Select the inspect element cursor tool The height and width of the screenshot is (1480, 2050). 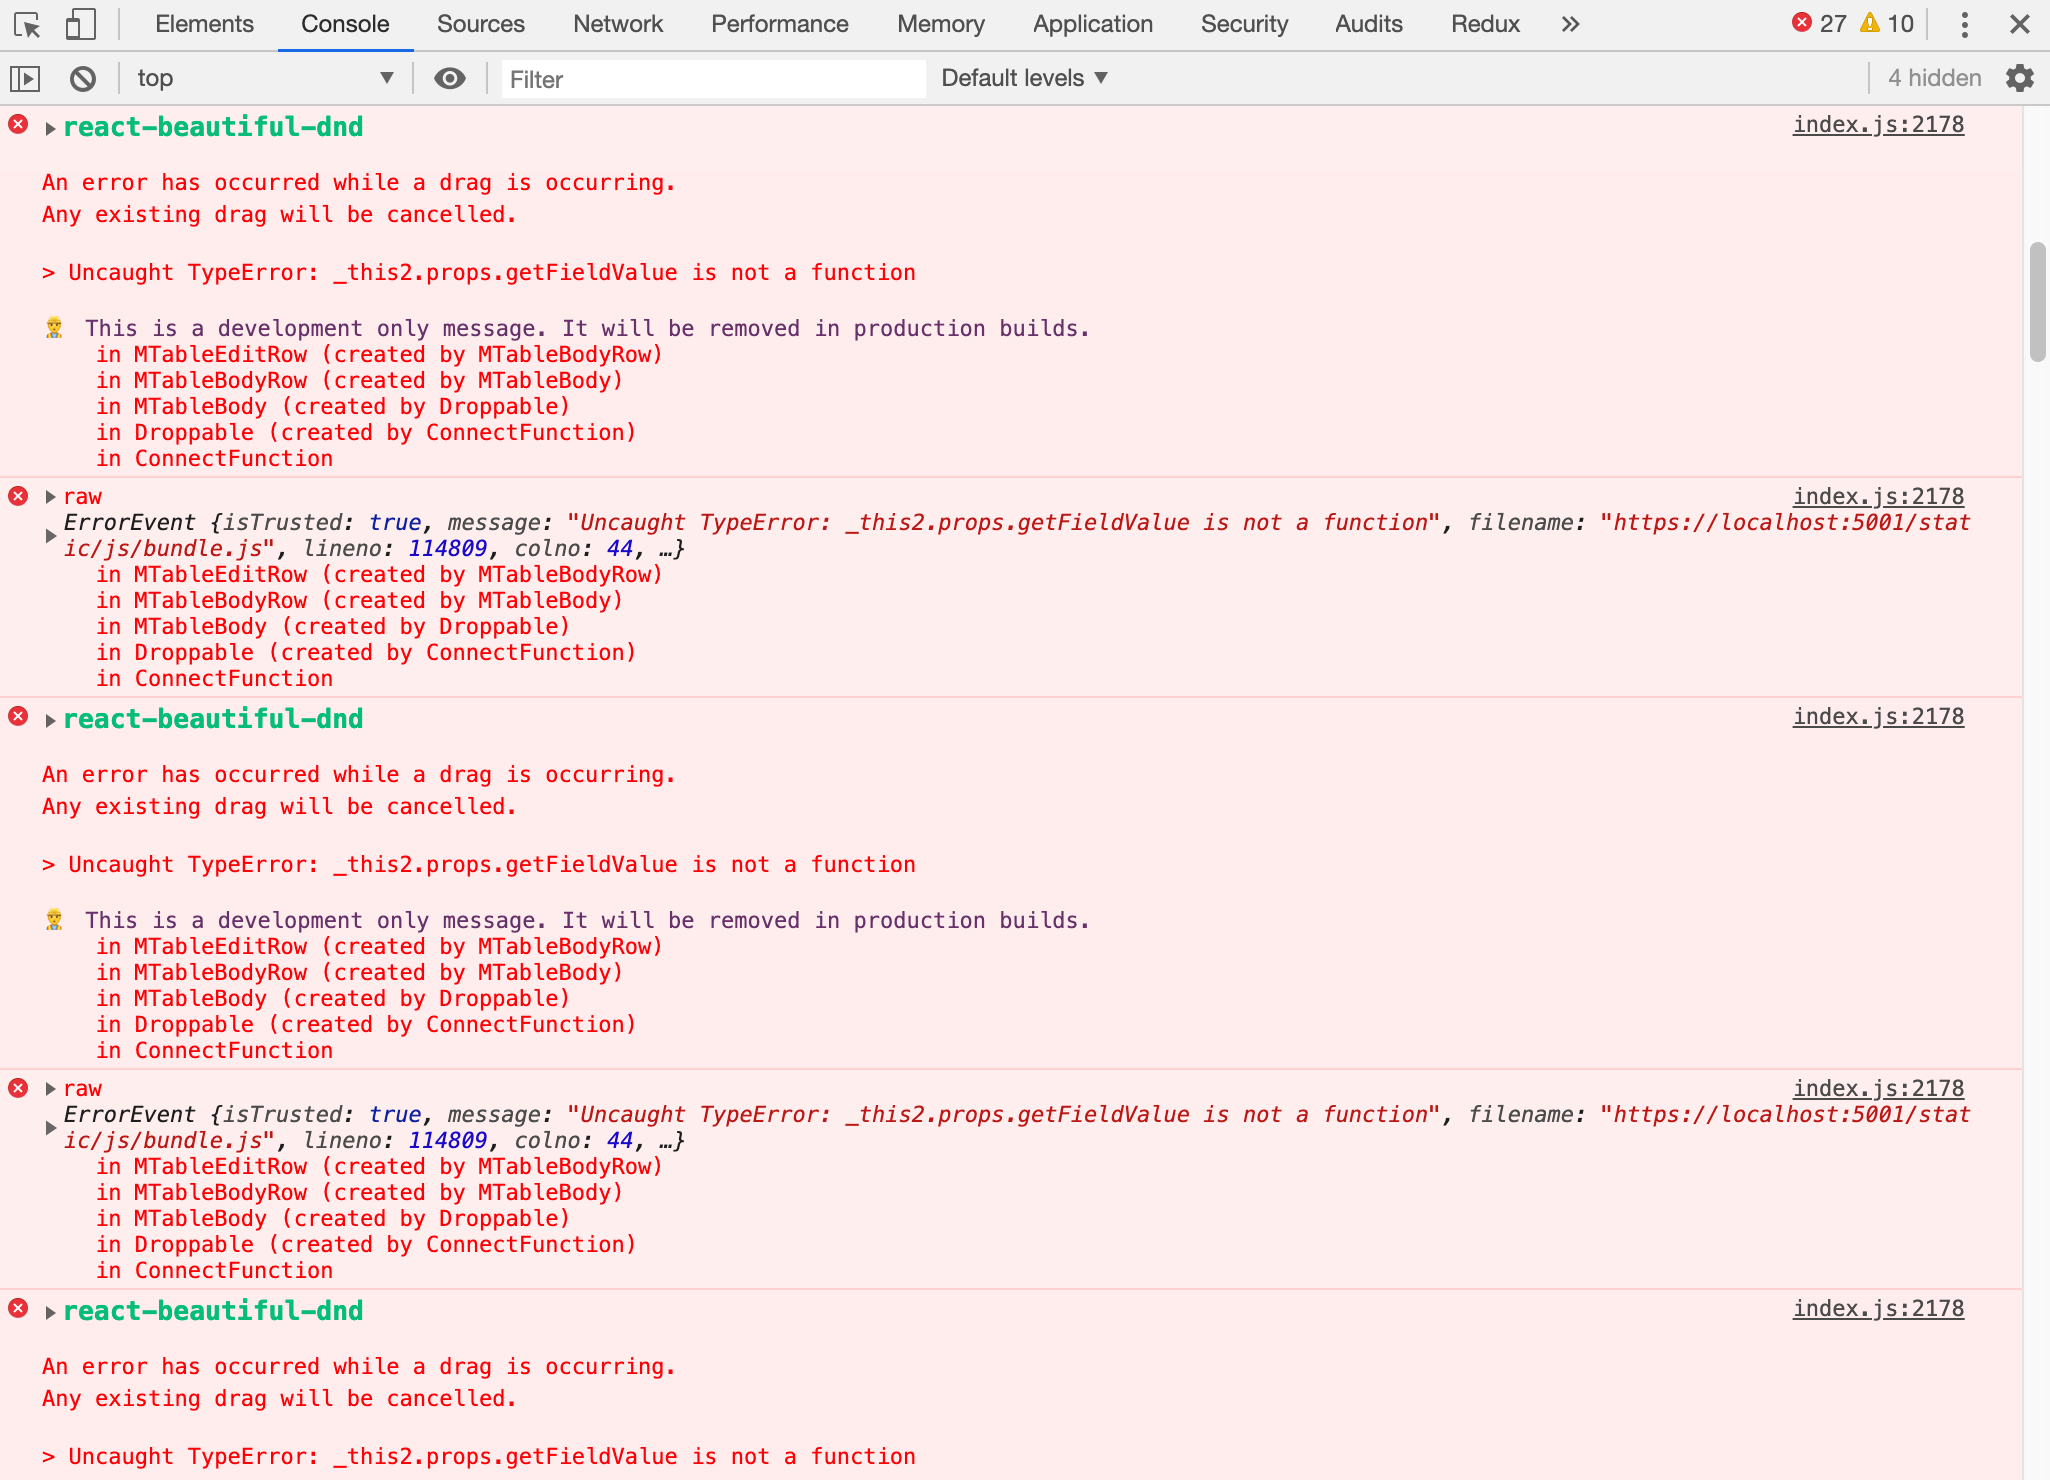(28, 24)
